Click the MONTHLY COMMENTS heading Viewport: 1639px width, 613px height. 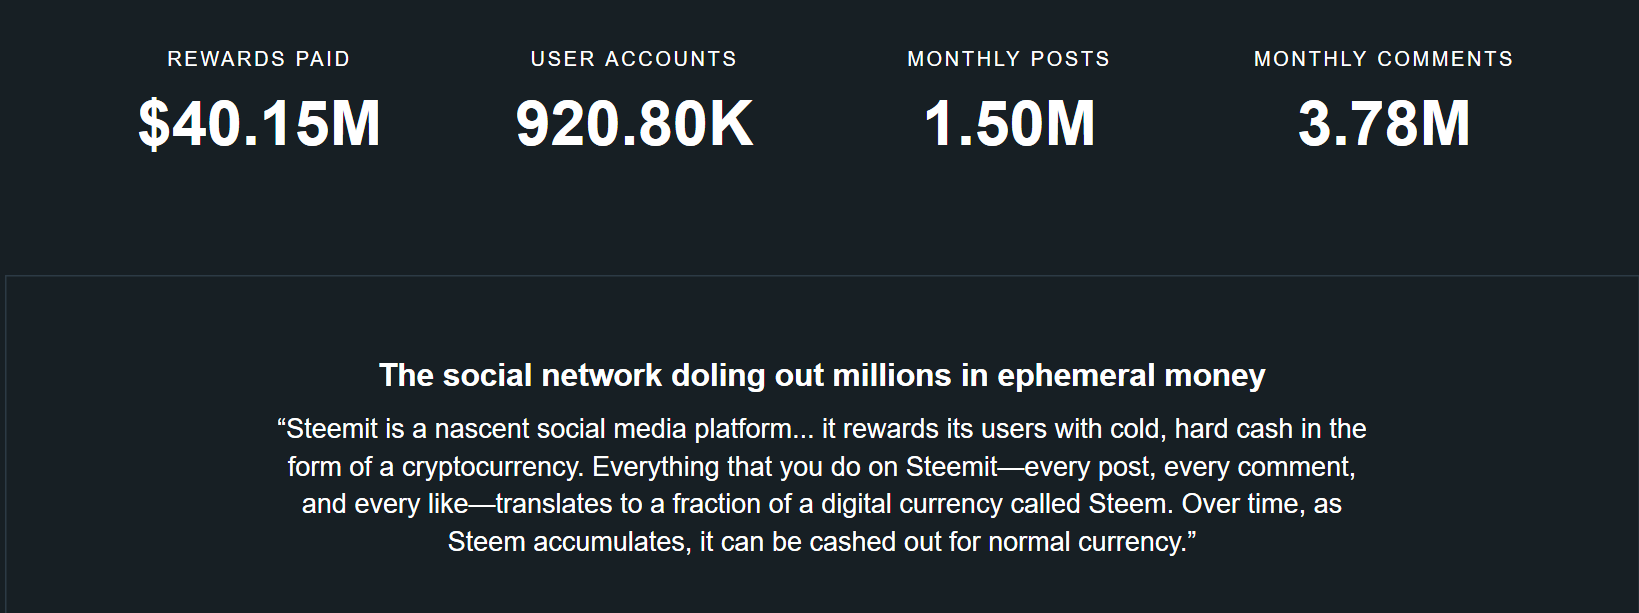pos(1383,59)
